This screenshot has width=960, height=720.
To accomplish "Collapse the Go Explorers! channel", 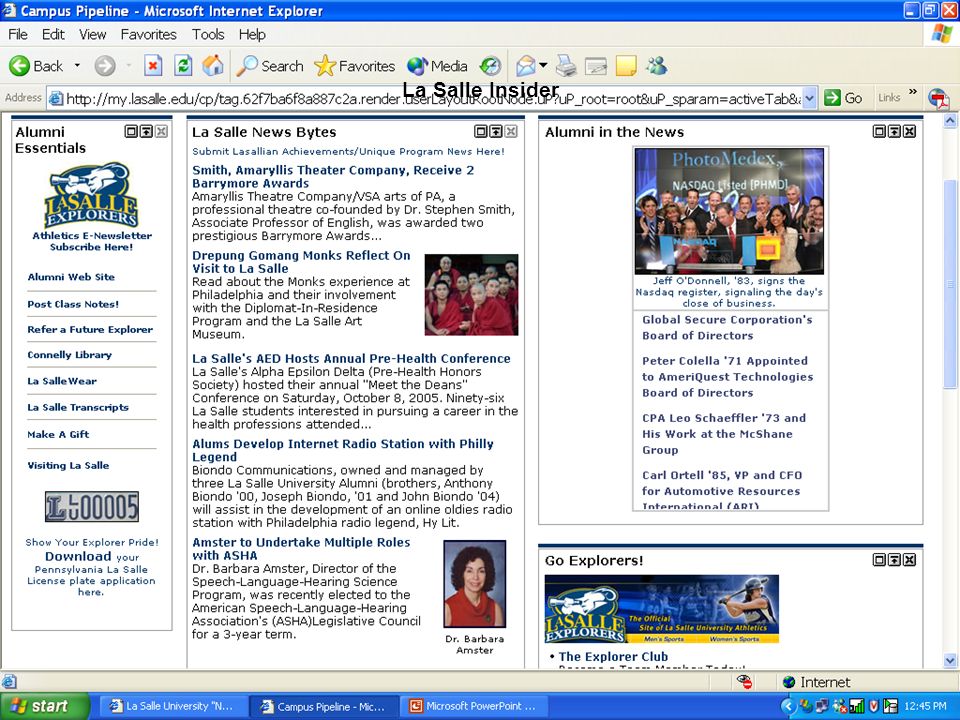I will (894, 560).
